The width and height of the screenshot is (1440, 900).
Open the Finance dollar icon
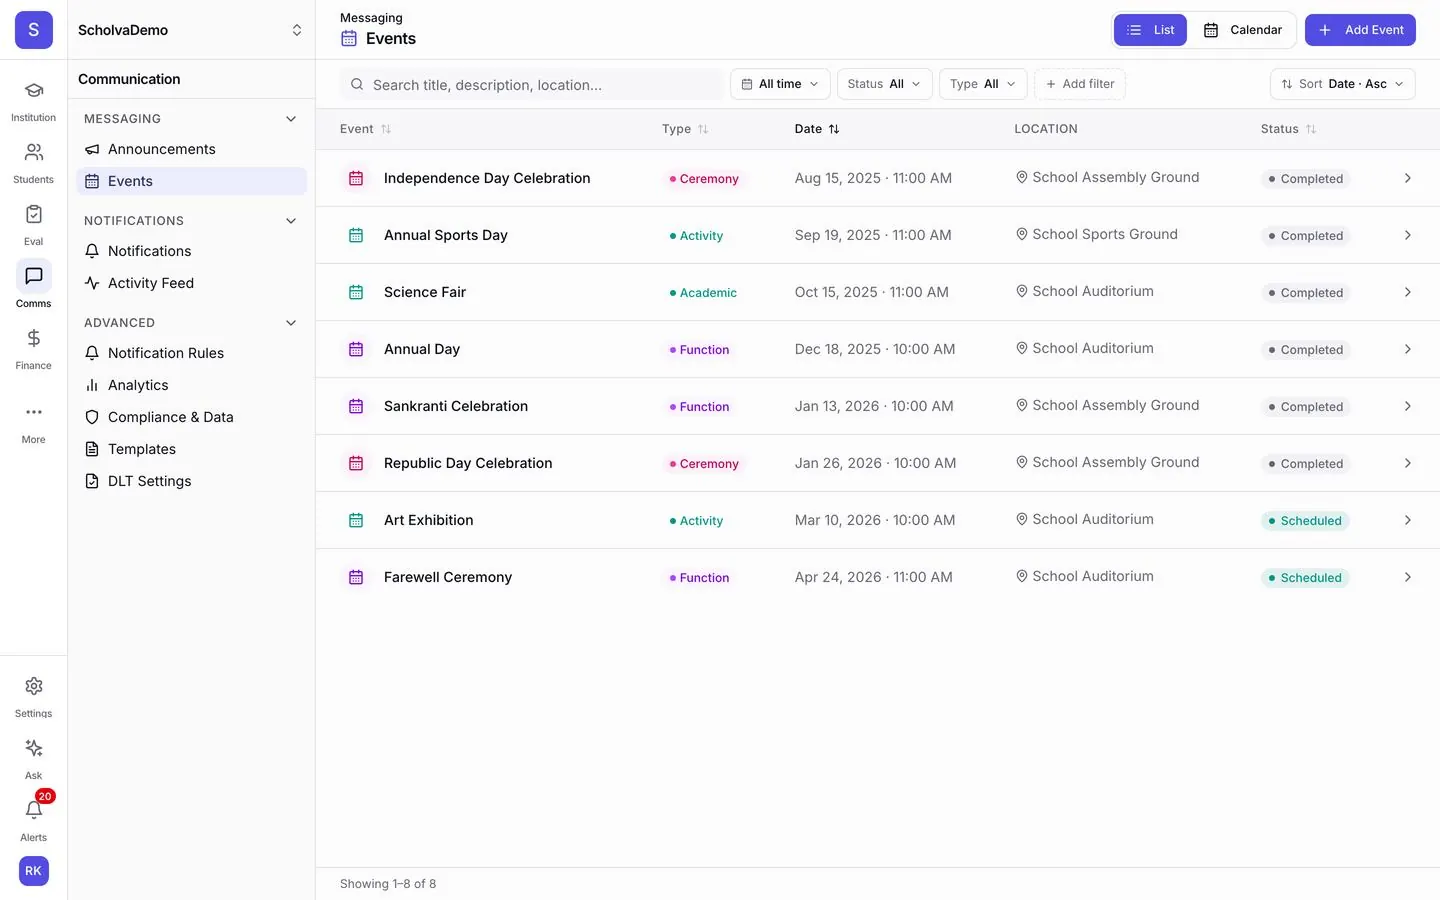pos(33,338)
